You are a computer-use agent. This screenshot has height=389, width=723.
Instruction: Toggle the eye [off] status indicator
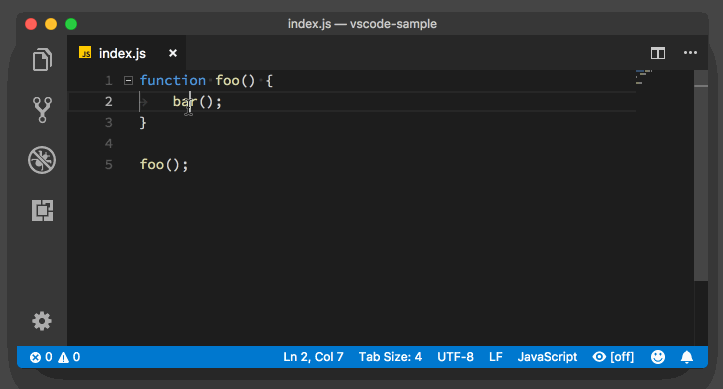(613, 357)
